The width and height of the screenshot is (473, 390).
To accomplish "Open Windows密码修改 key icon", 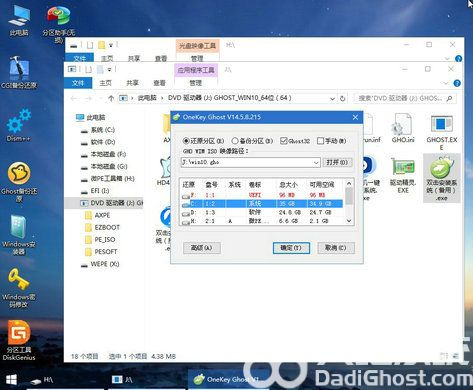I will (x=19, y=287).
